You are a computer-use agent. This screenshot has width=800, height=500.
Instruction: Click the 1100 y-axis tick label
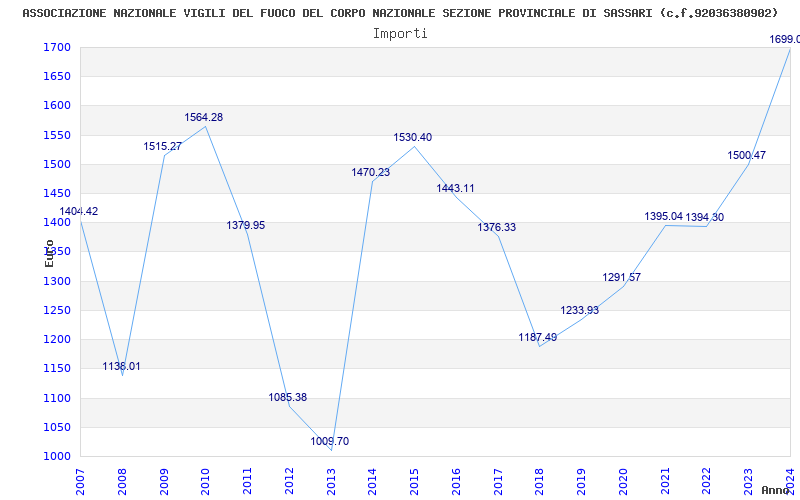pos(58,398)
